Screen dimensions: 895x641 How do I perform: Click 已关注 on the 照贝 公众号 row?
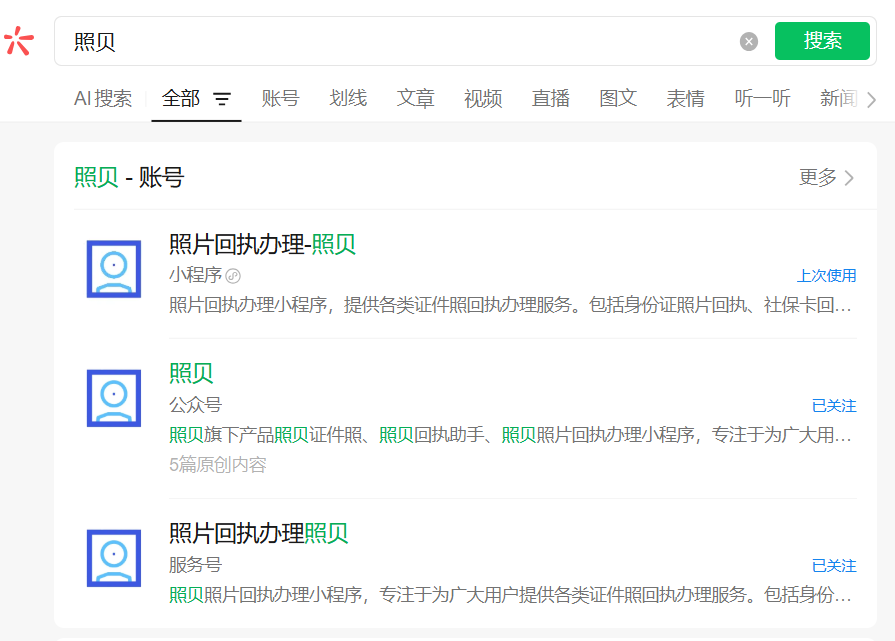point(834,406)
